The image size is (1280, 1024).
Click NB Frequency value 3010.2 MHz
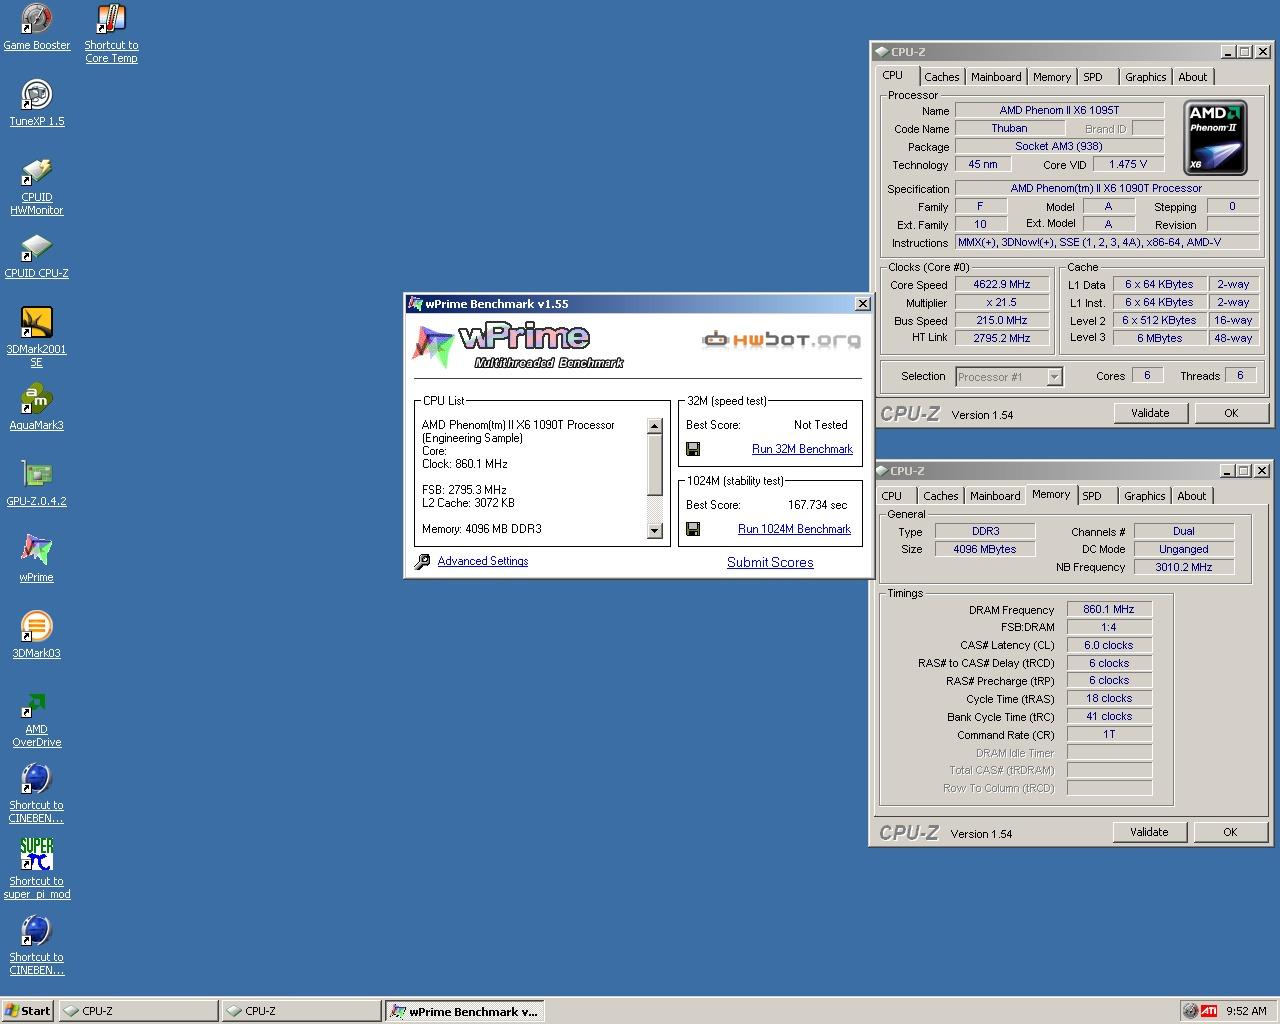[x=1184, y=567]
